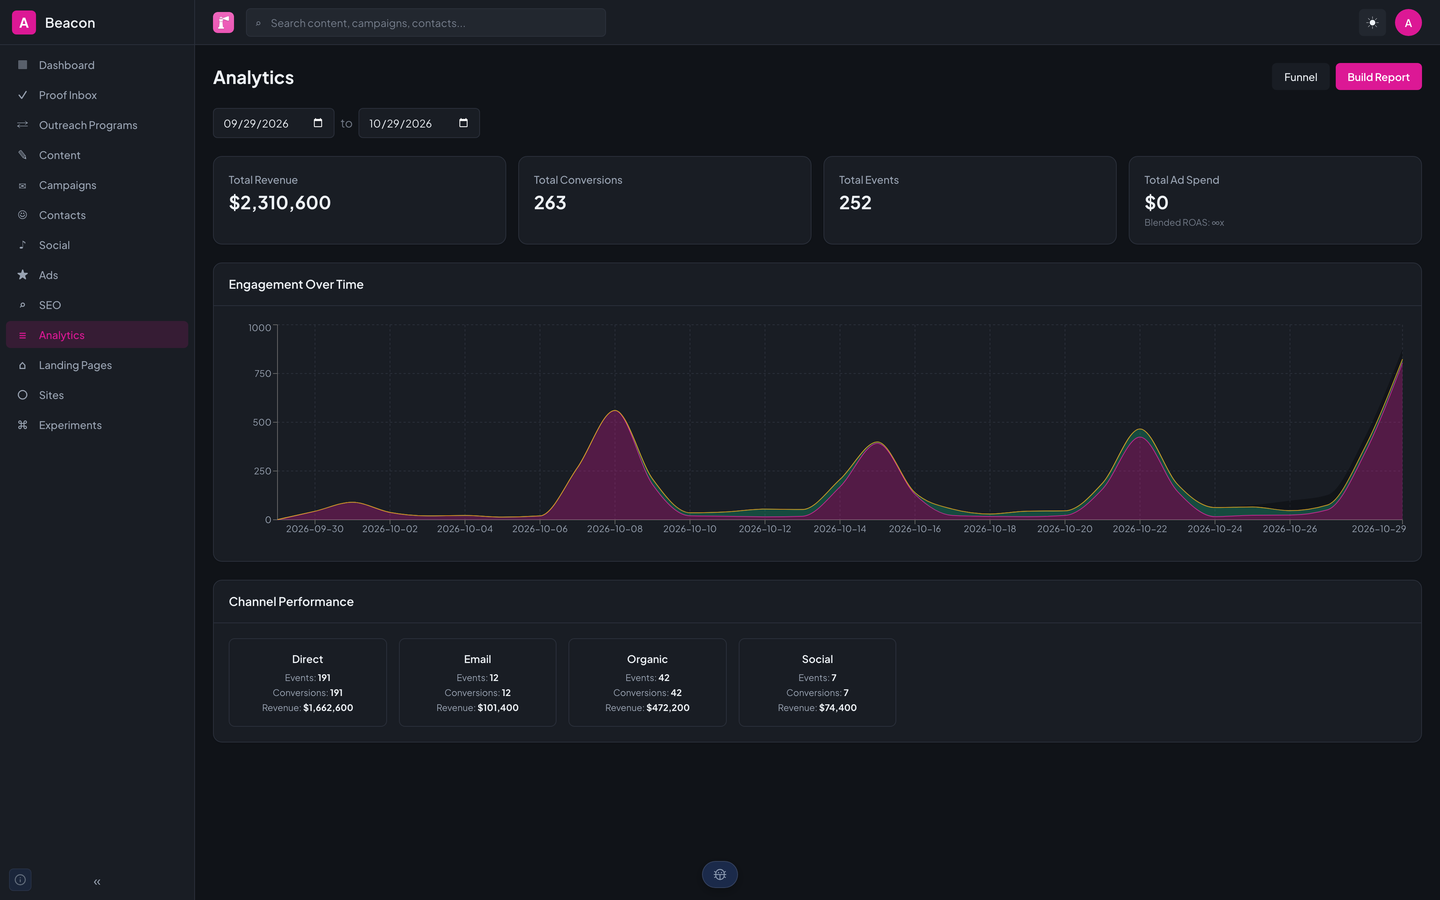
Task: Click the Blended ROAS text
Action: point(1184,223)
